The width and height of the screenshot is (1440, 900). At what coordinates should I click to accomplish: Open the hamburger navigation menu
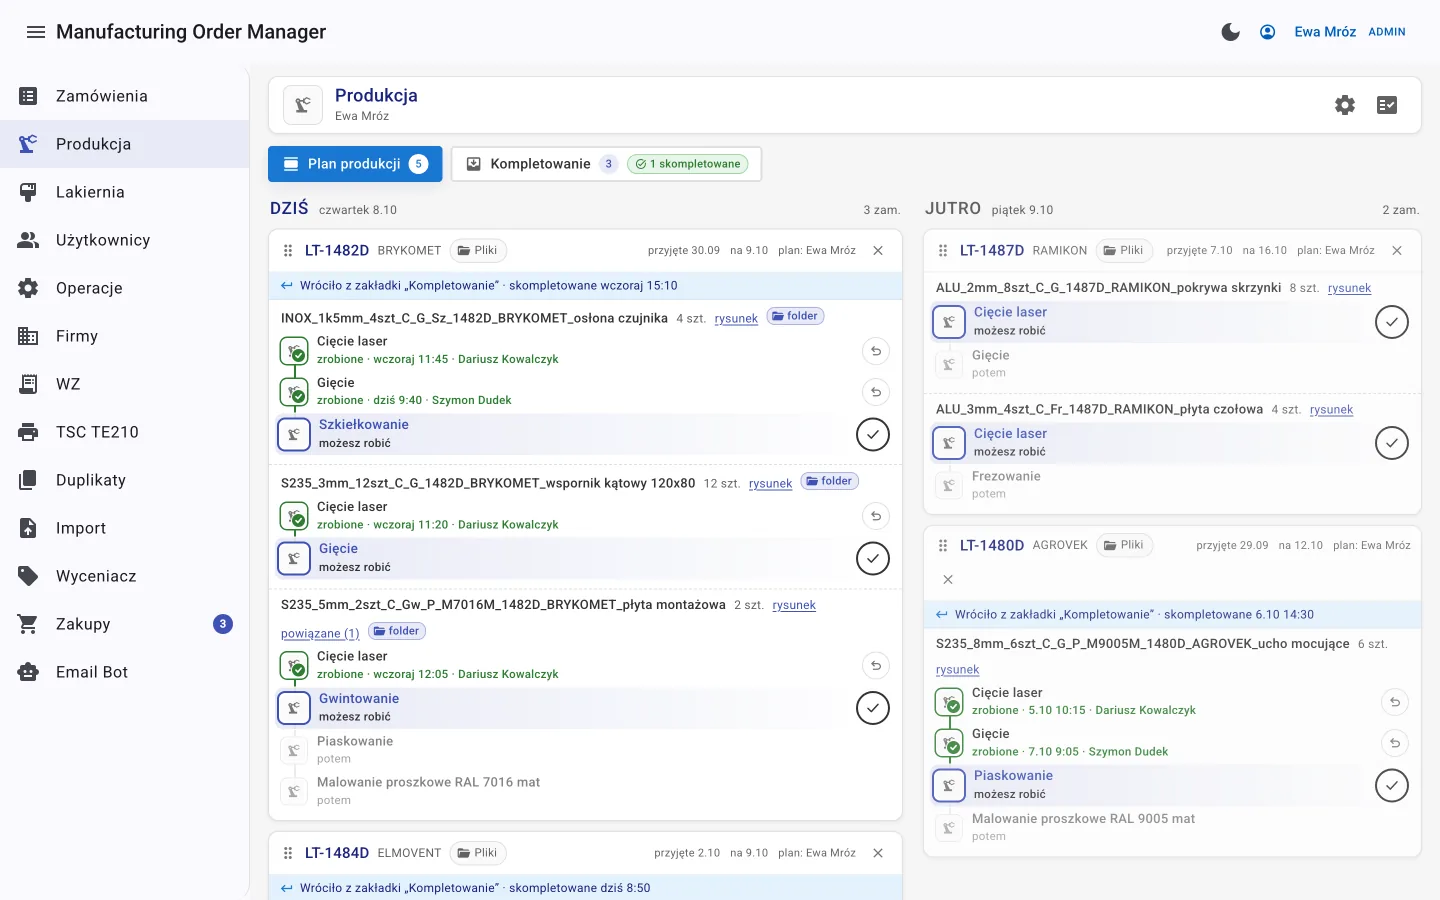click(x=36, y=32)
